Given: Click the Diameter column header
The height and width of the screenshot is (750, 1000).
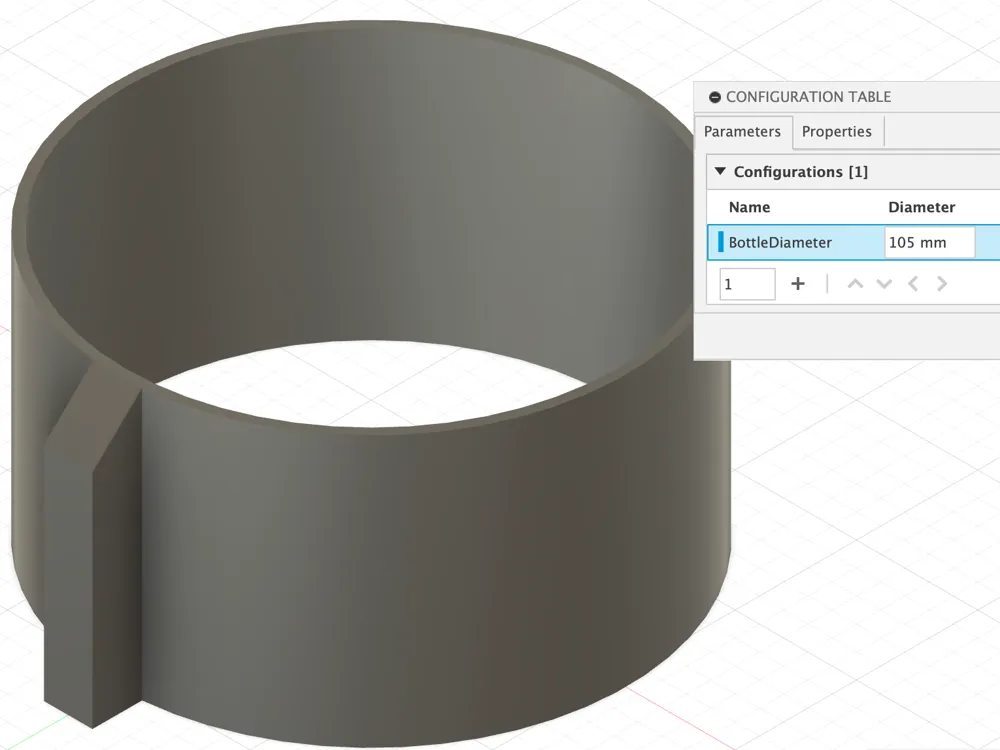Looking at the screenshot, I should [x=921, y=207].
